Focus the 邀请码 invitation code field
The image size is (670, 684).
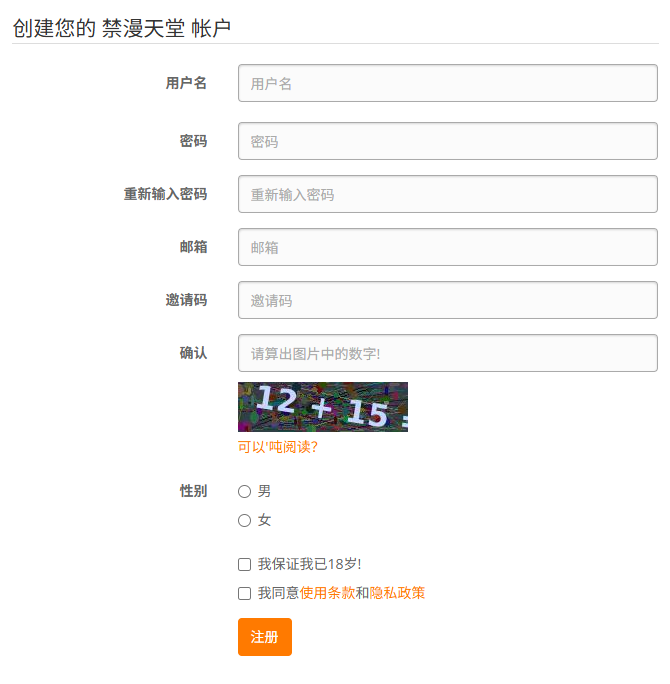[448, 300]
